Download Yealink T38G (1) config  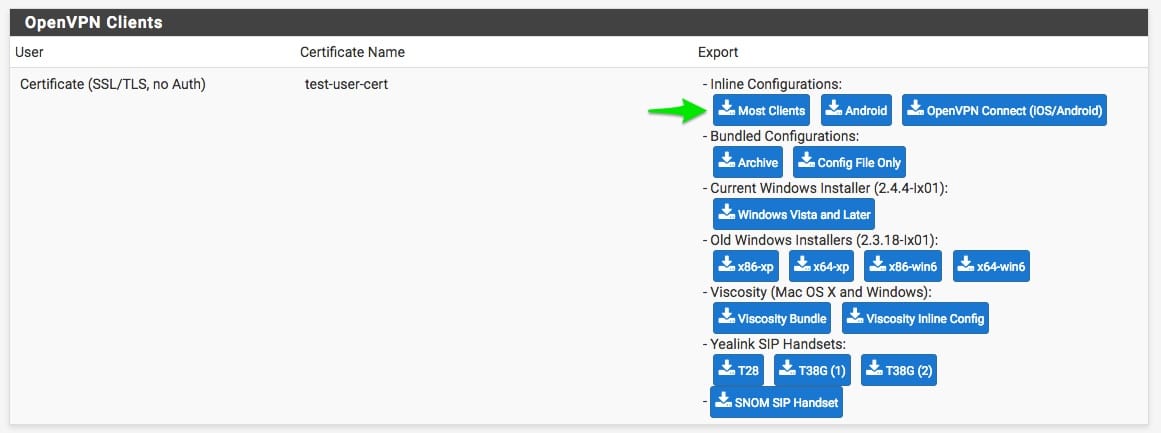[x=812, y=370]
